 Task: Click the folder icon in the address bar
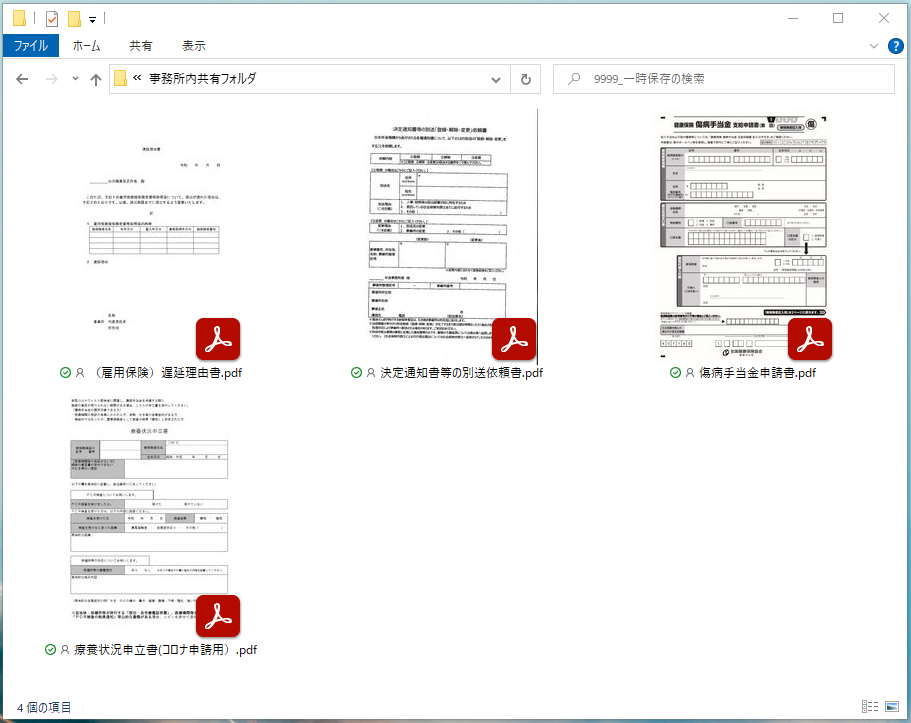120,78
